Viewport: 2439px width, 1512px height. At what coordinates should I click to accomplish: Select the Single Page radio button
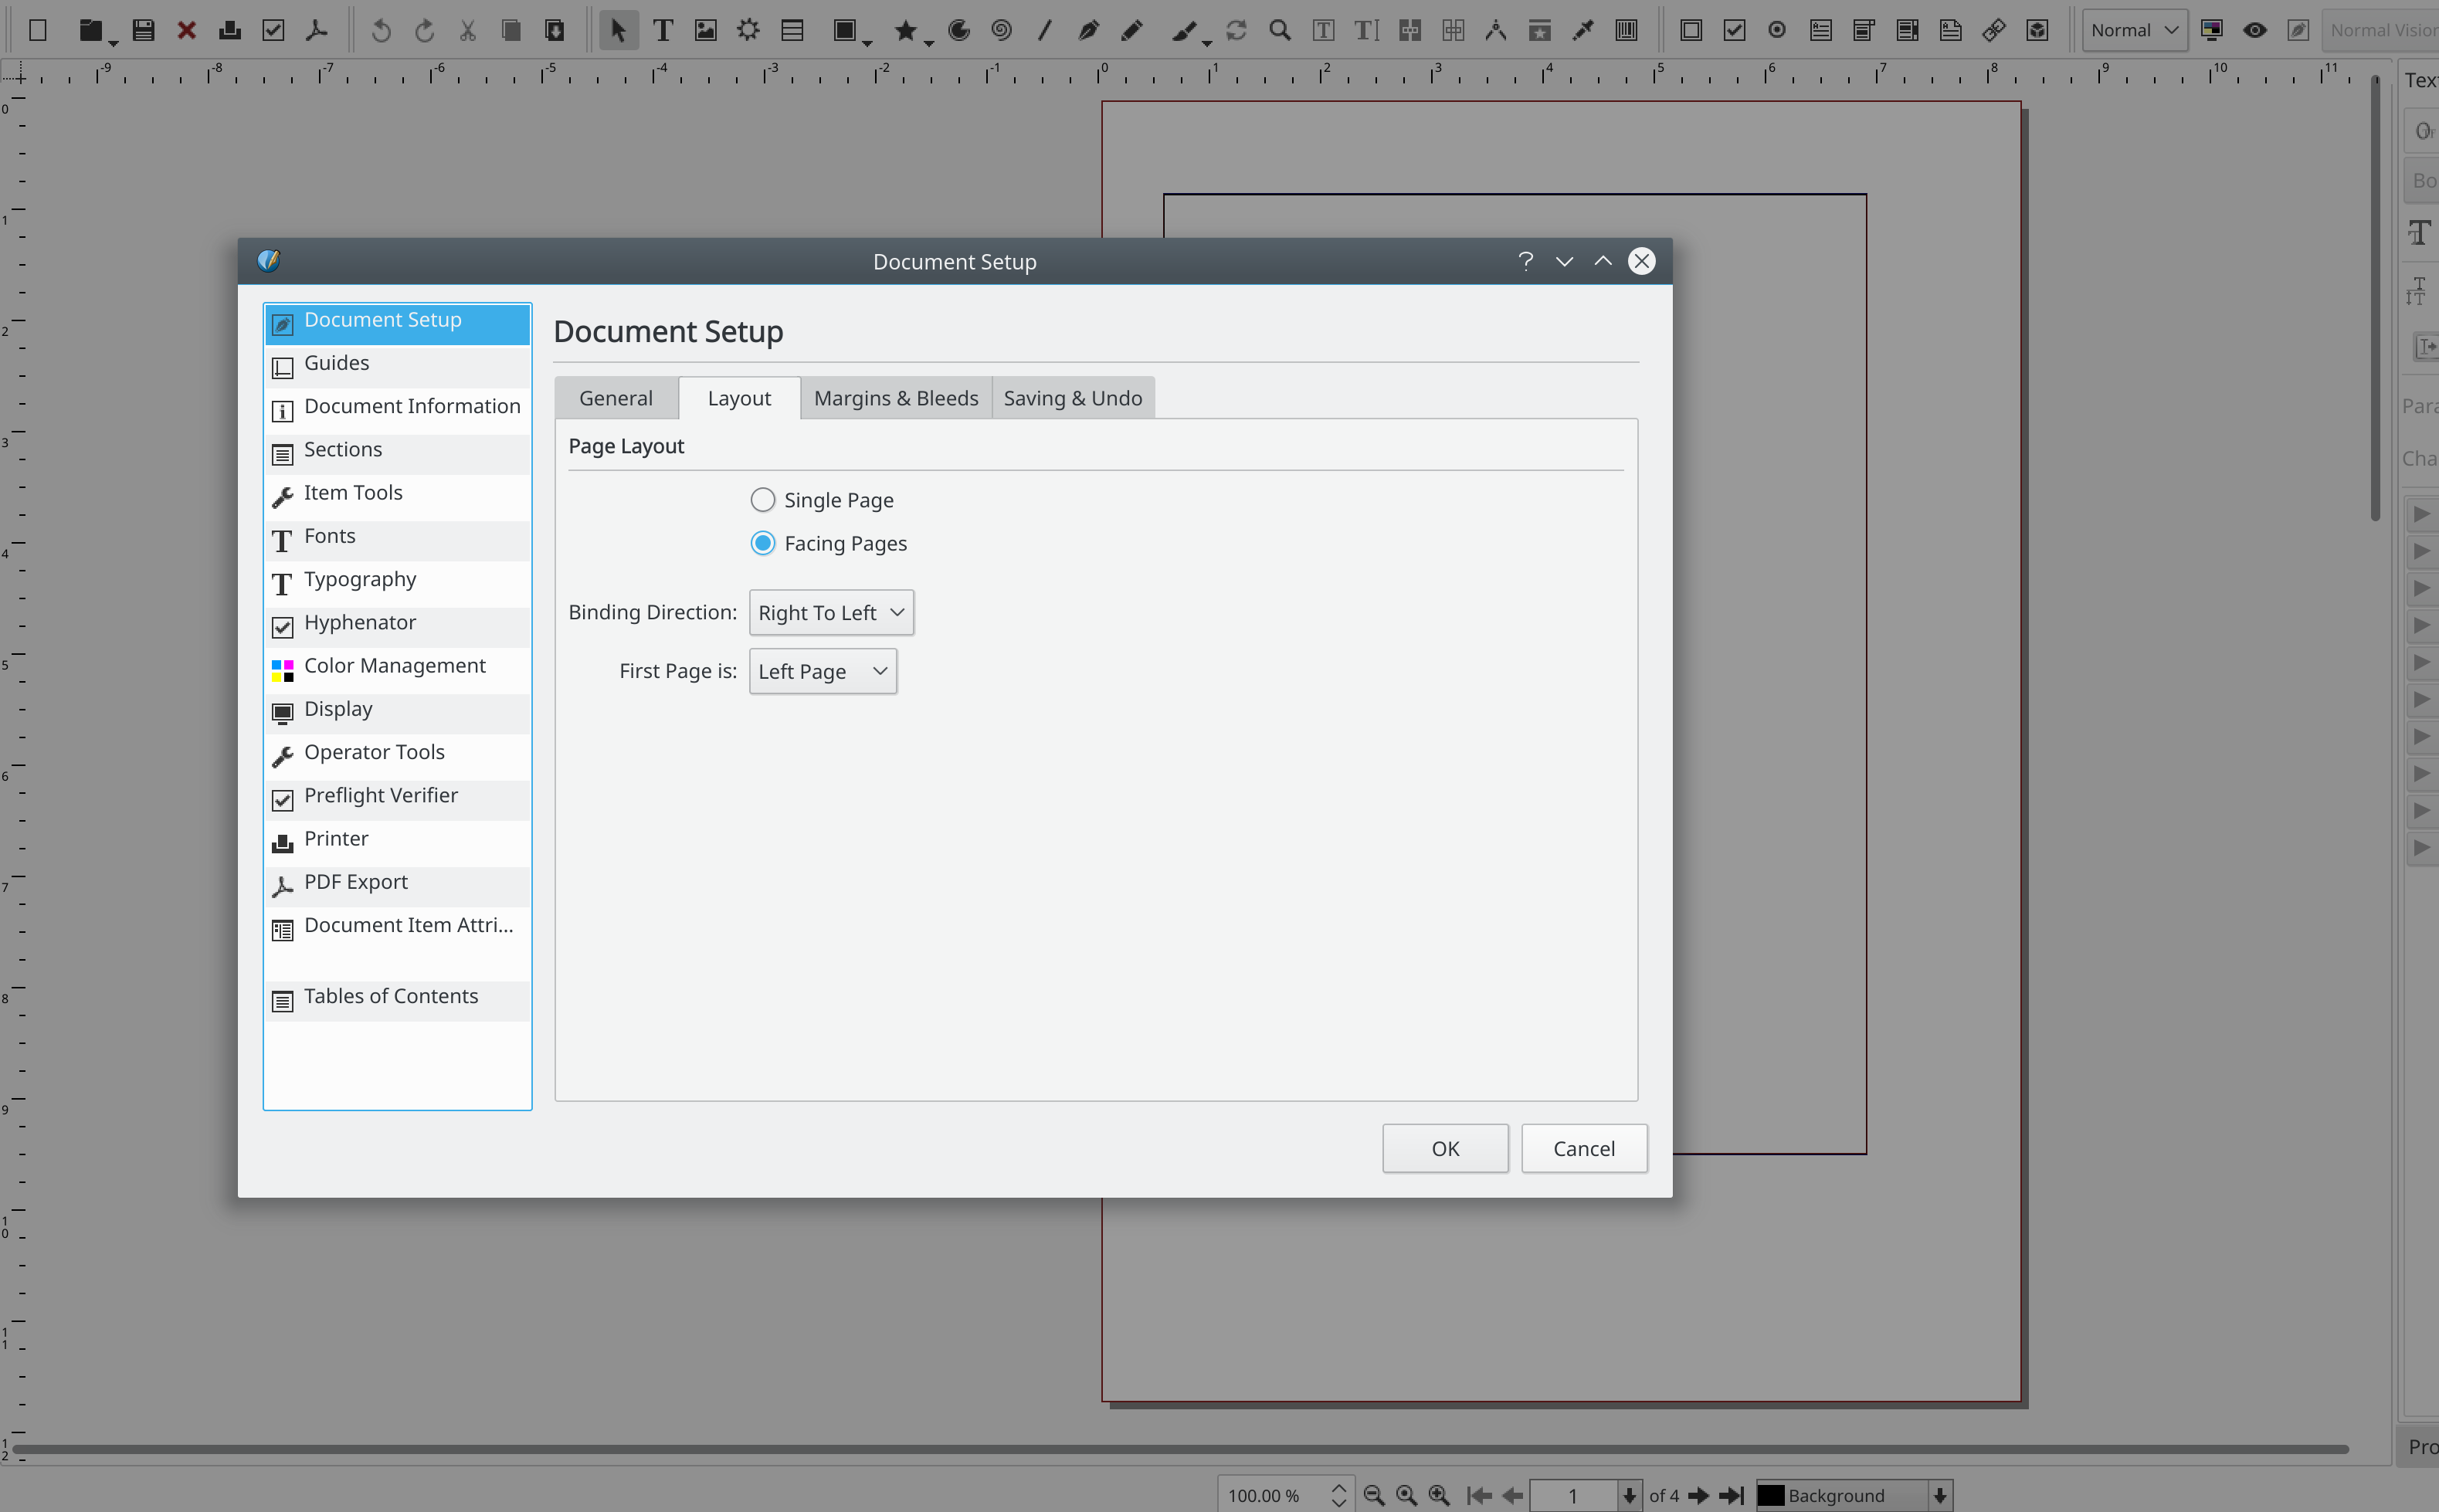[763, 500]
